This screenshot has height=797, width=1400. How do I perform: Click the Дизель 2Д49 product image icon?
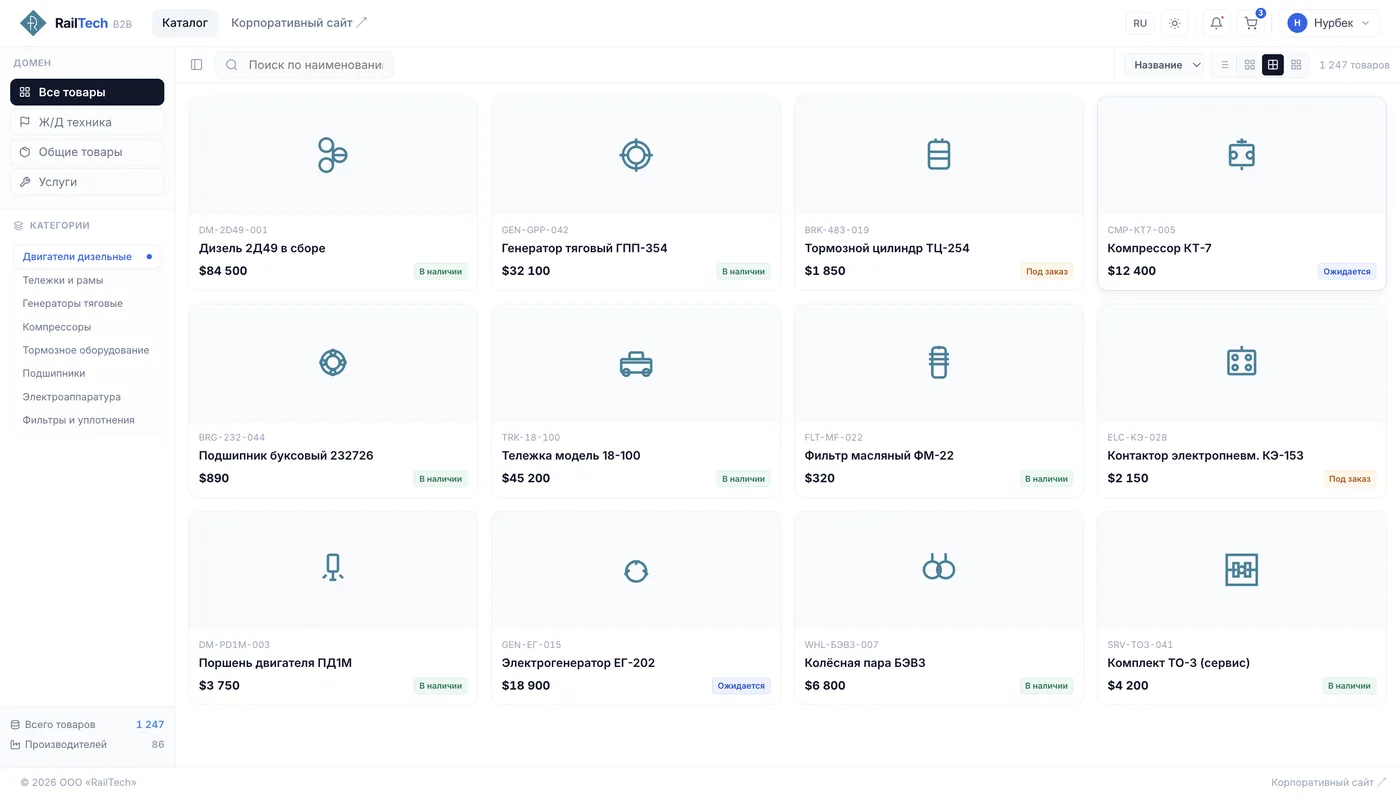point(332,155)
